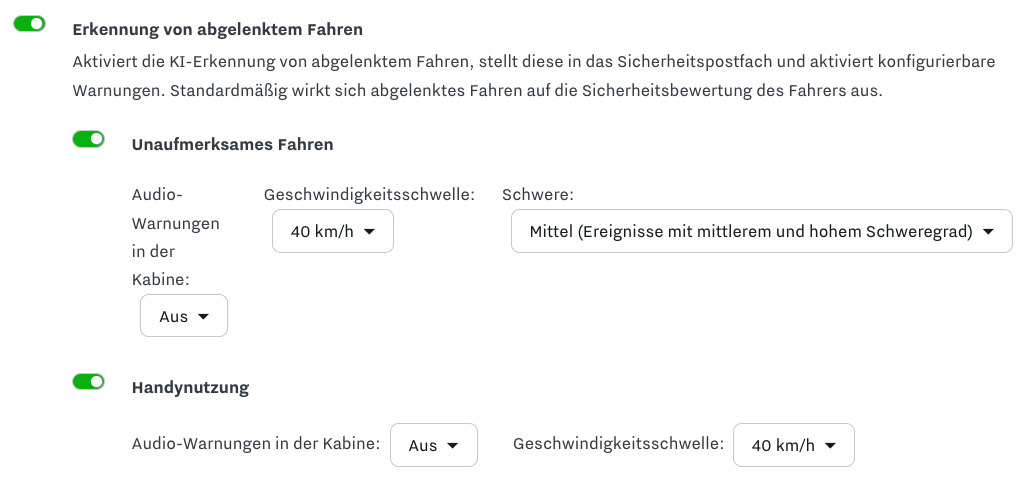Disable the Unaufmerksames Fahren switch
Image resolution: width=1022 pixels, height=480 pixels.
pos(88,139)
